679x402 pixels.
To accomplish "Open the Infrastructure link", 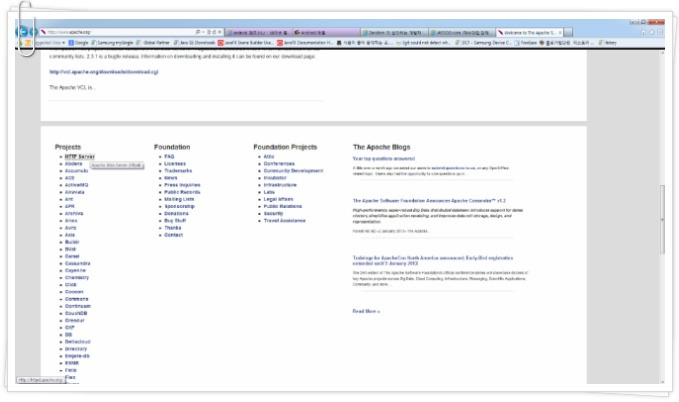I will (x=280, y=185).
